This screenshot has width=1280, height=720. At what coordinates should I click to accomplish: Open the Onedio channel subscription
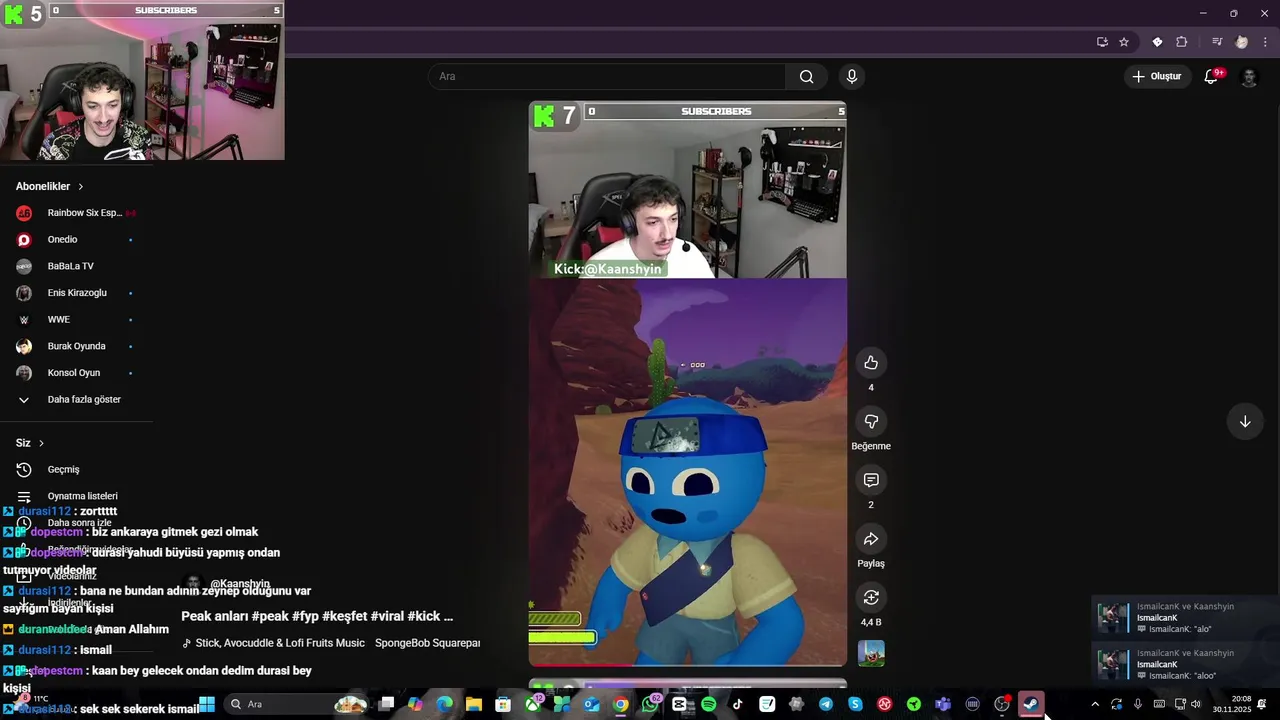(76, 240)
